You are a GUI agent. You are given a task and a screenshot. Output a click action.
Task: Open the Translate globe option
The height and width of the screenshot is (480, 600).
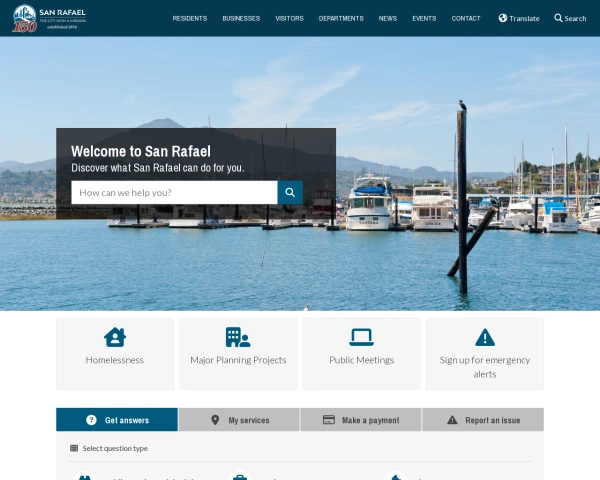(519, 18)
